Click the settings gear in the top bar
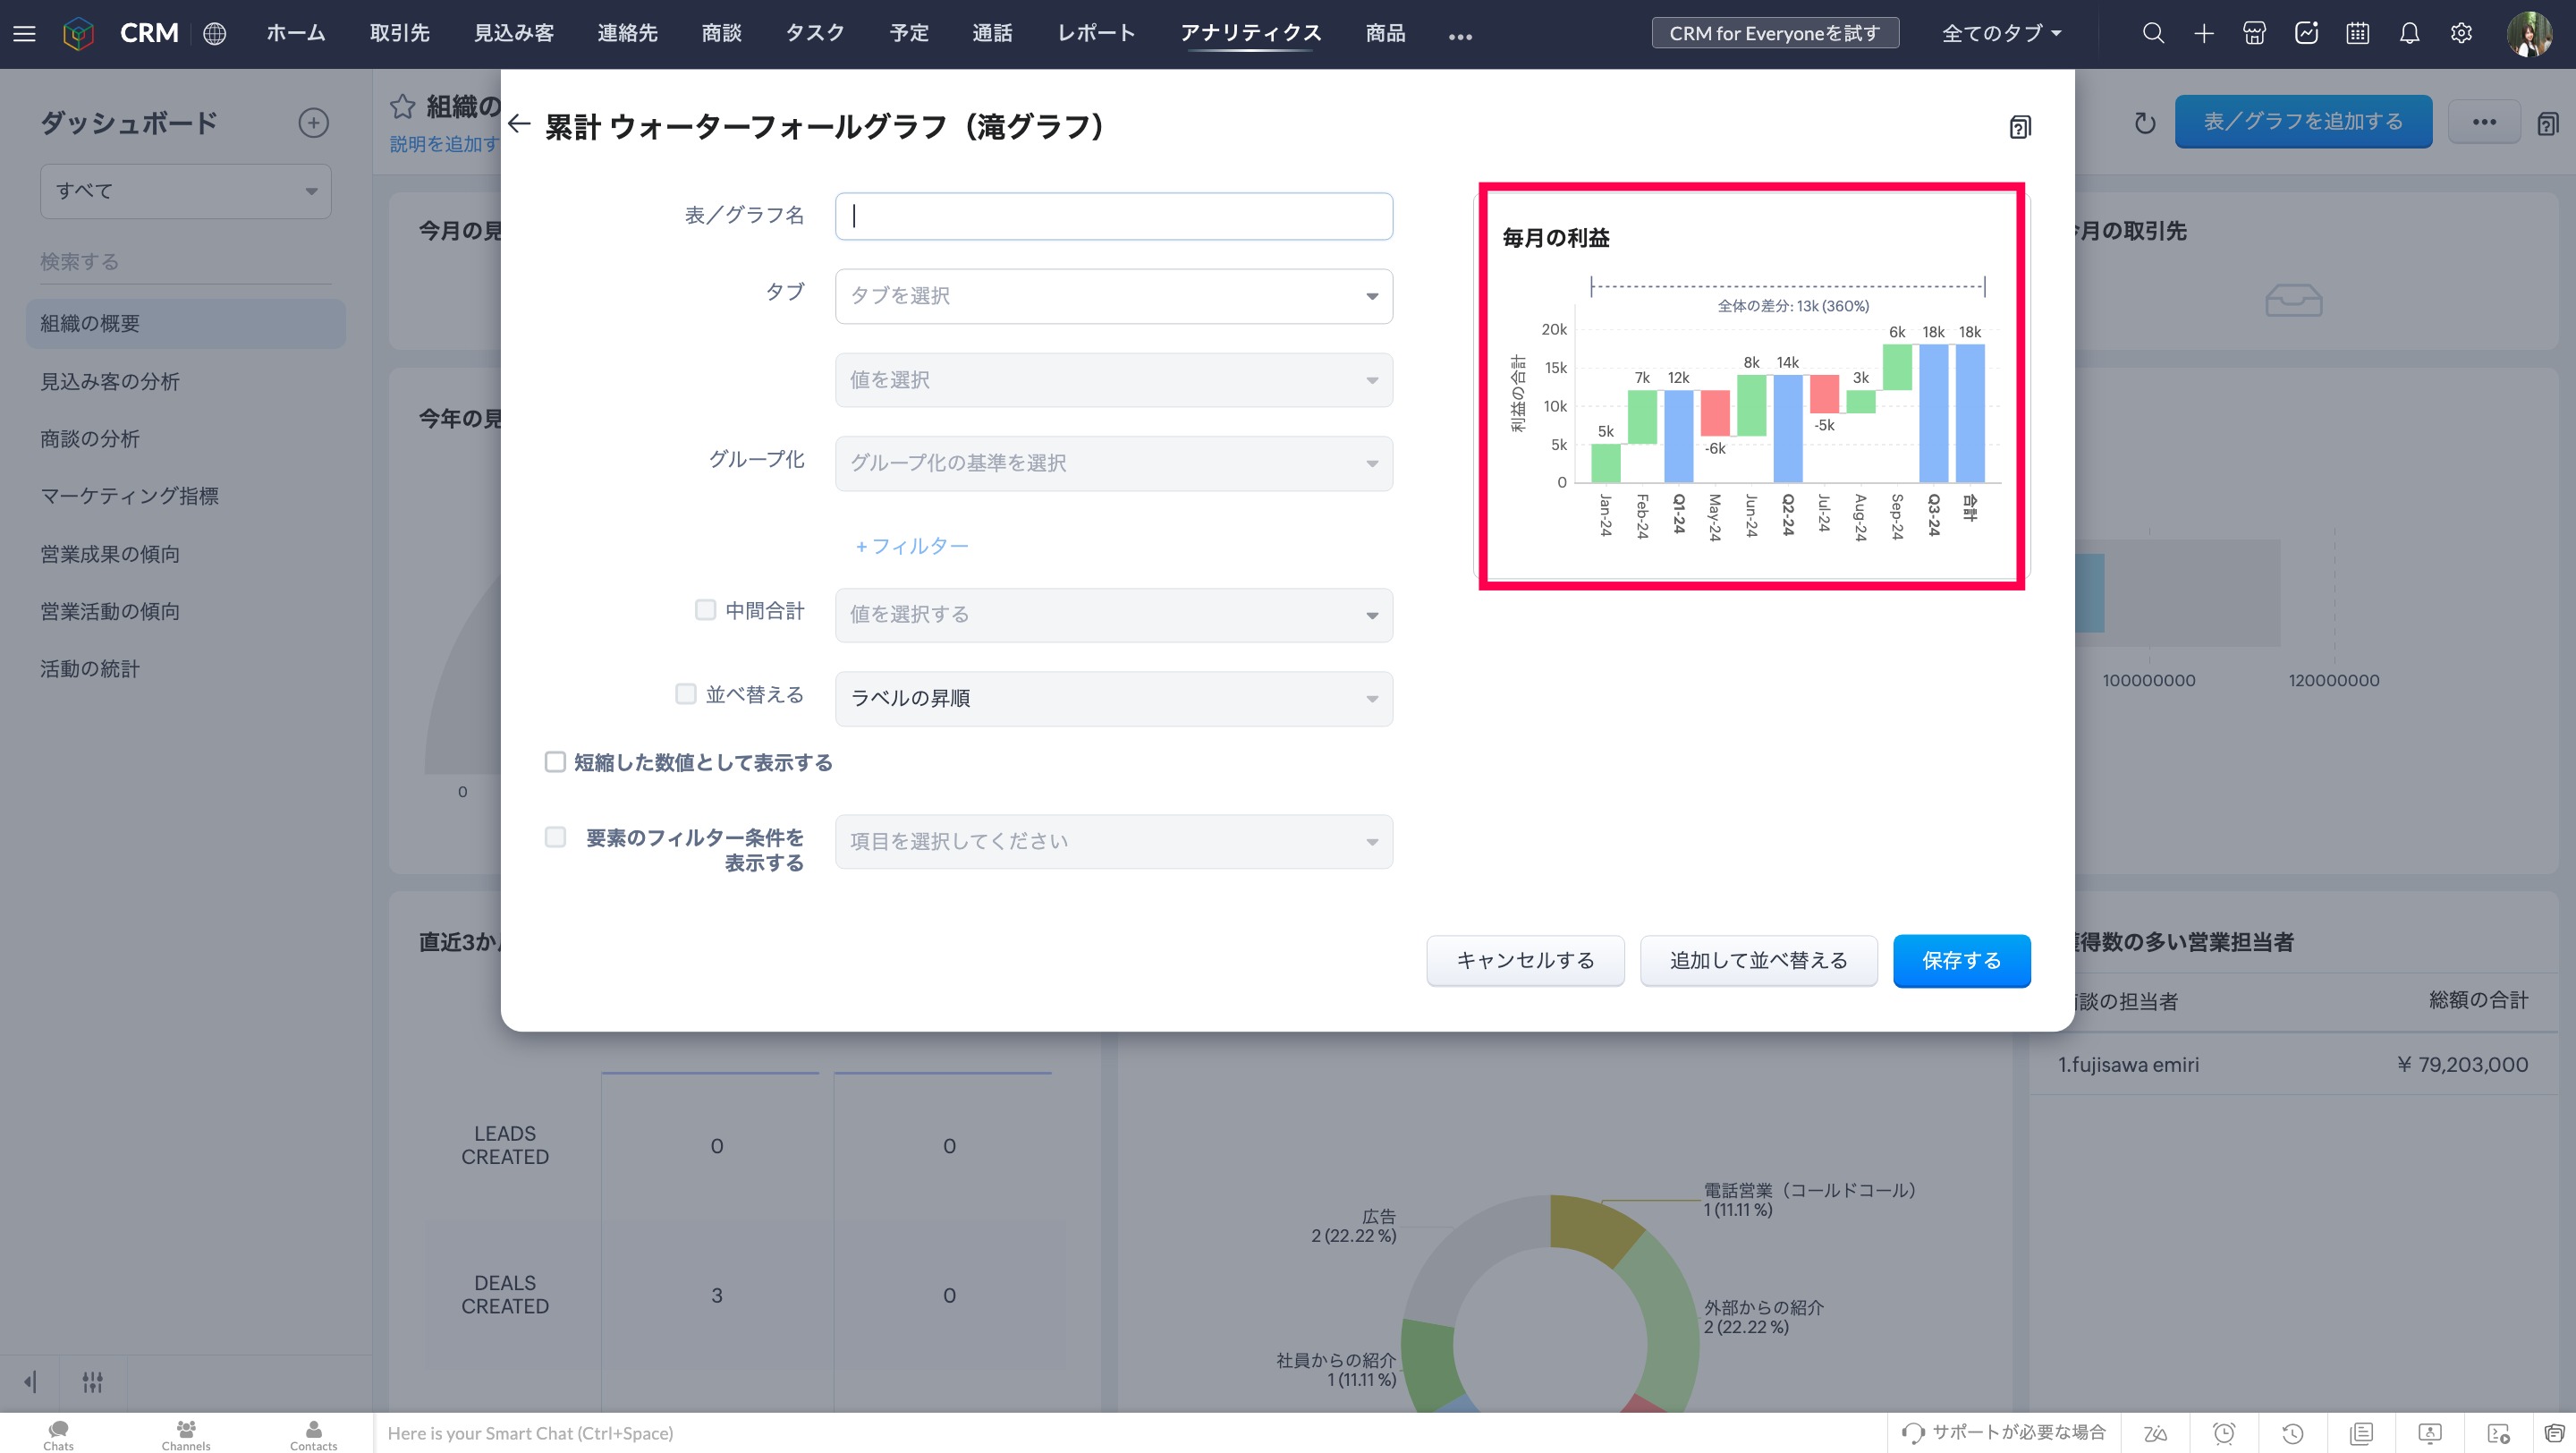Screen dimensions: 2576x1453 coord(2461,33)
